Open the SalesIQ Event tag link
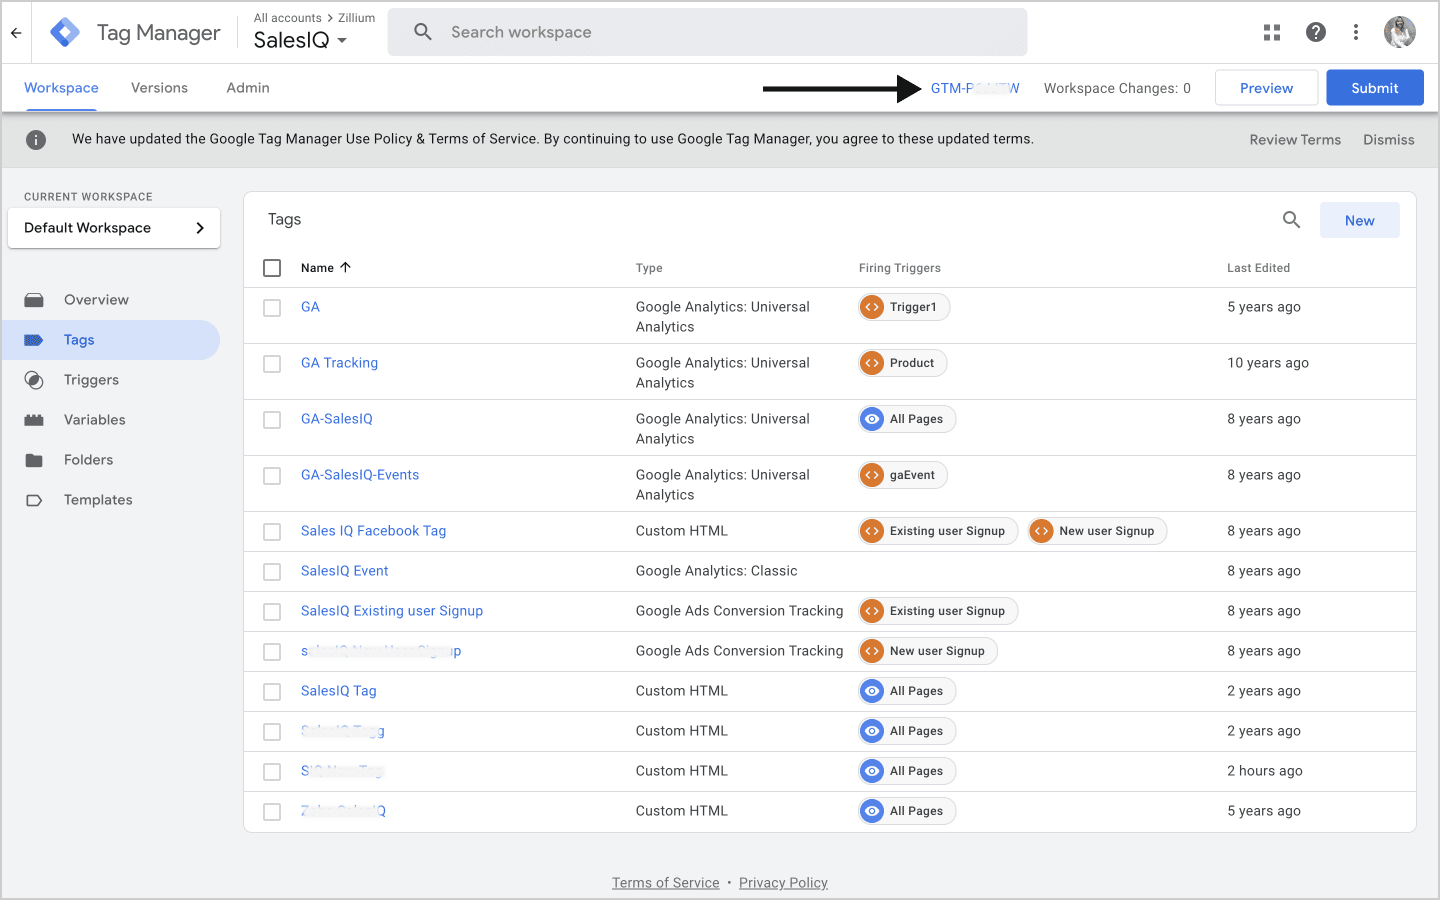 point(344,571)
